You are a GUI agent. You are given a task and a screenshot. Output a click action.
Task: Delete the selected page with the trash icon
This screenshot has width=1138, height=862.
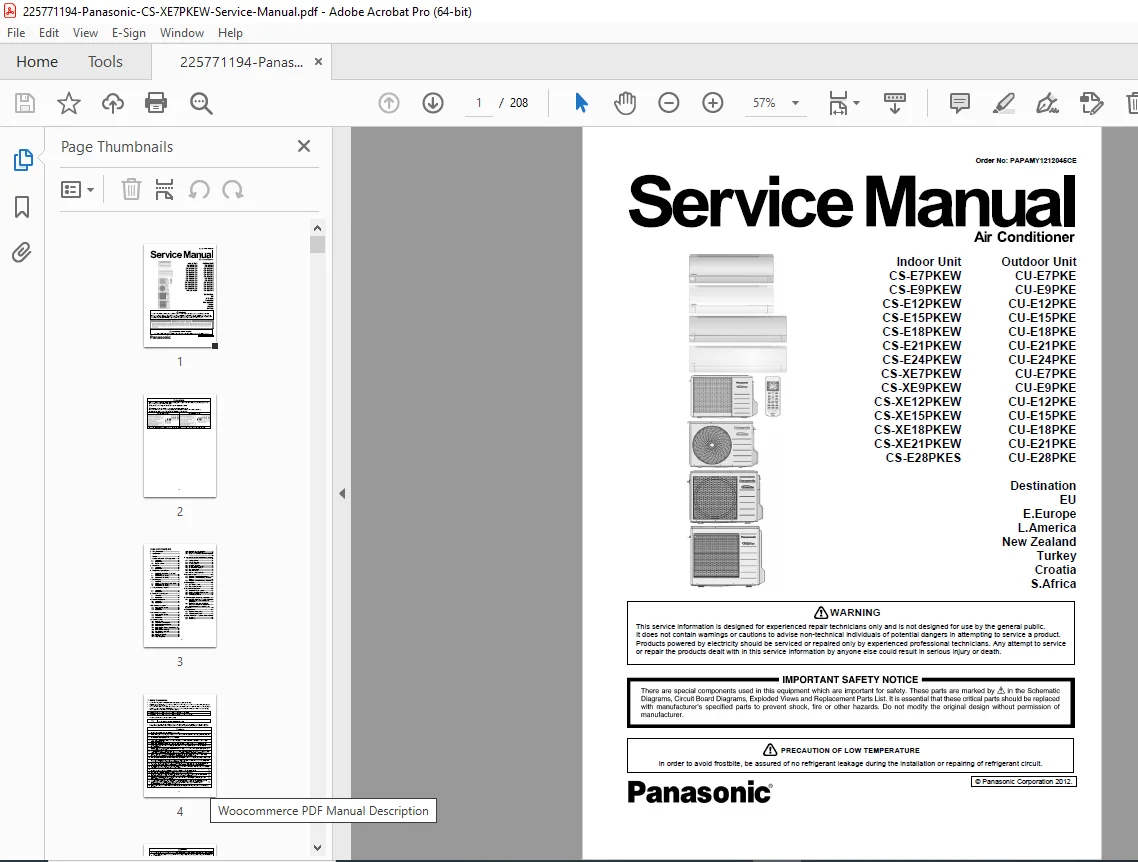click(131, 190)
